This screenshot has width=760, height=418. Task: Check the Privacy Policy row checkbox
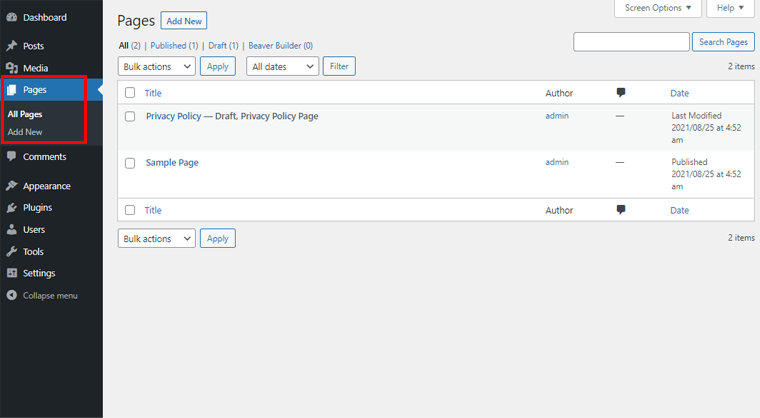130,116
